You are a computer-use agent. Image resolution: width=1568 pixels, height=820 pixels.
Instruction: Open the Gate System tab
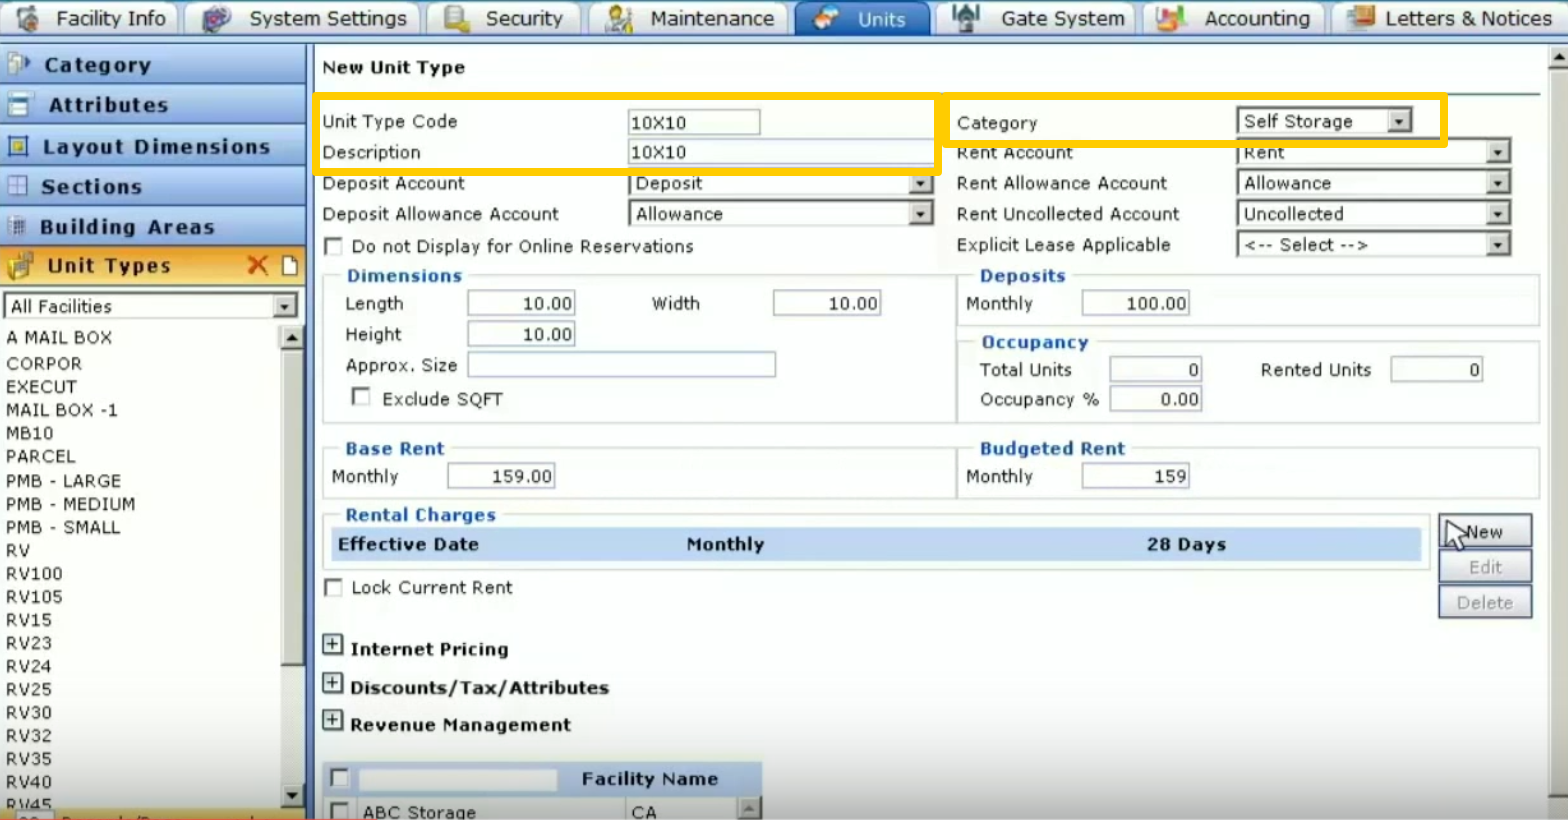click(x=1038, y=18)
